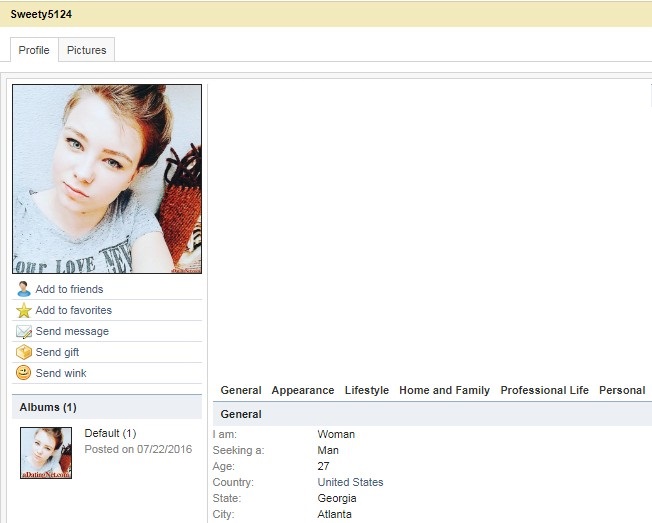Go to Home and Family section

point(444,390)
